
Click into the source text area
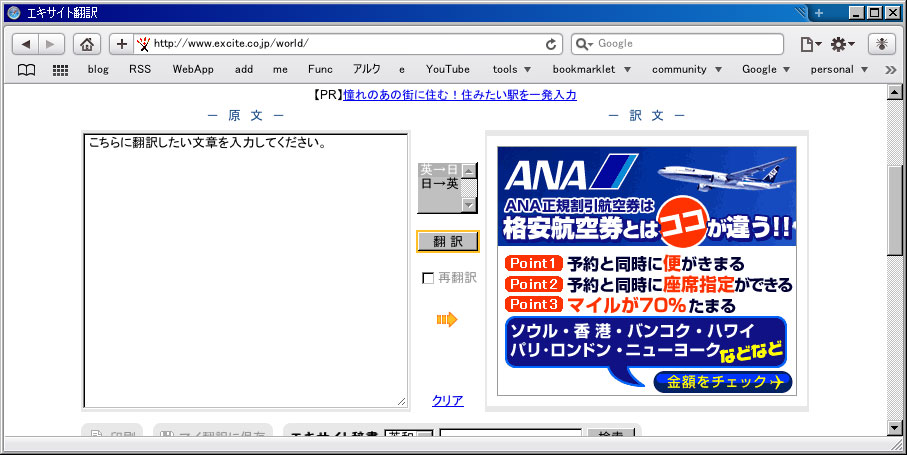246,271
